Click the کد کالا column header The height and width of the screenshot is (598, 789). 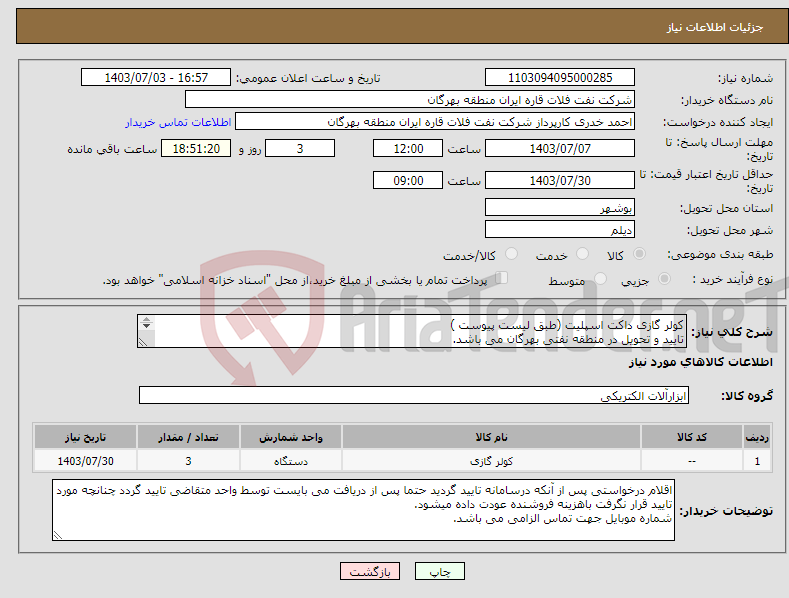click(x=692, y=437)
